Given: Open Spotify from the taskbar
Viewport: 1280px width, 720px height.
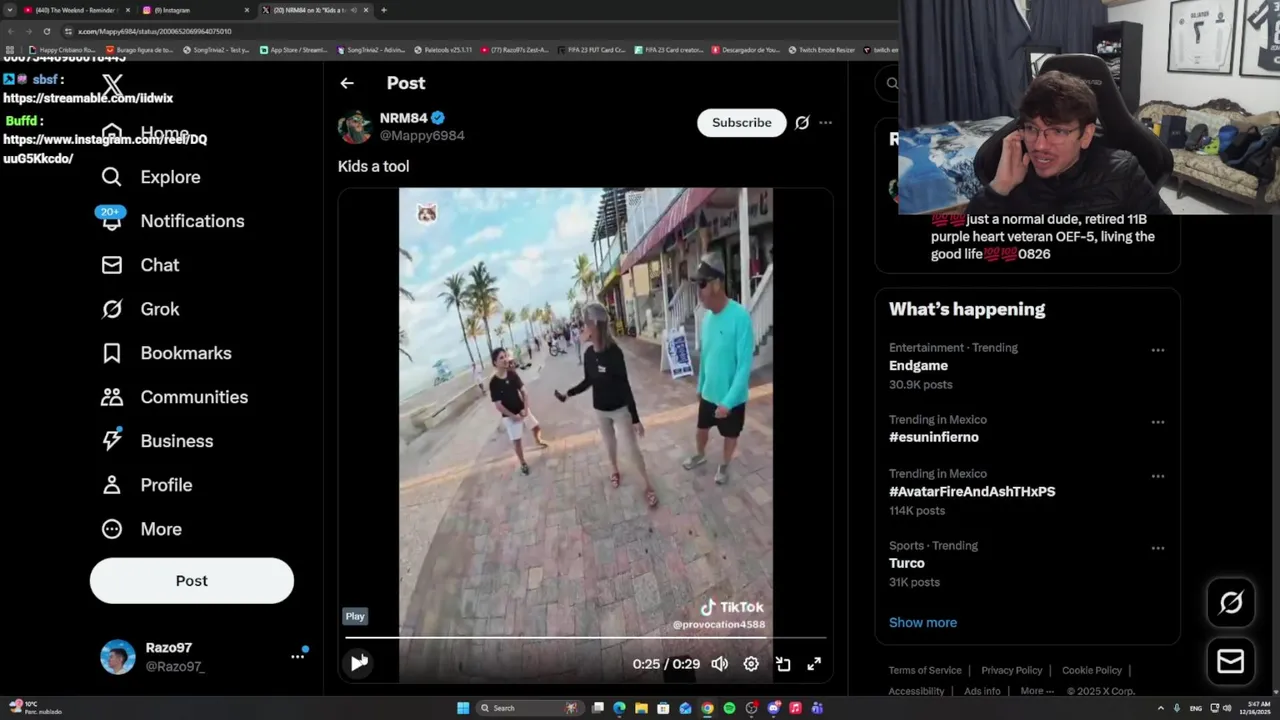Looking at the screenshot, I should [729, 708].
